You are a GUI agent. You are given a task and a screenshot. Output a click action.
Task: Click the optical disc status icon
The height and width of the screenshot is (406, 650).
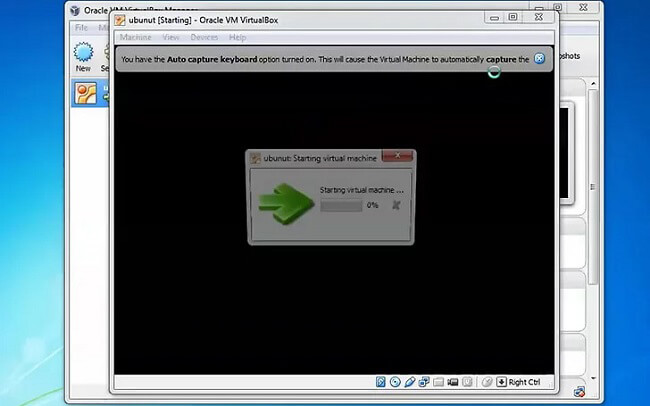[x=395, y=382]
